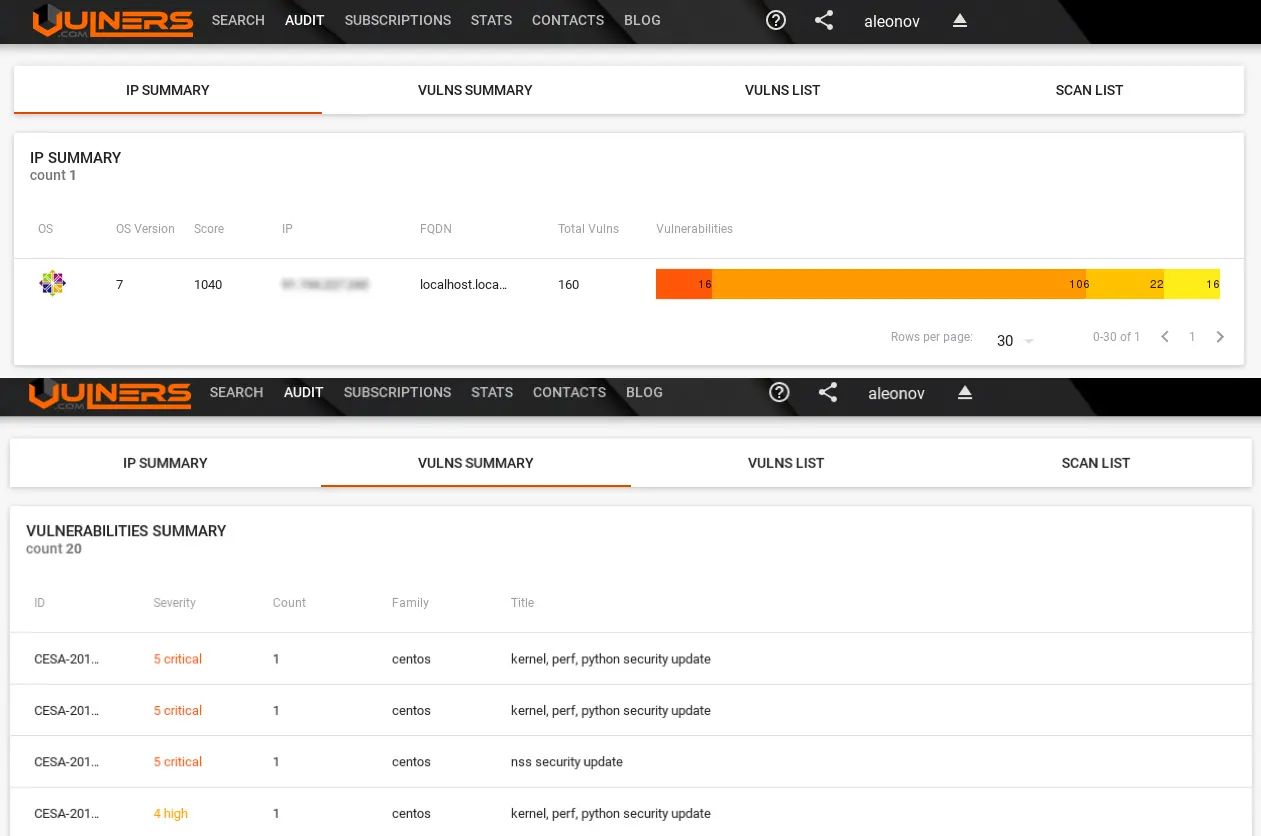Select the 5 critical severity label
The image size is (1261, 836).
pos(177,659)
